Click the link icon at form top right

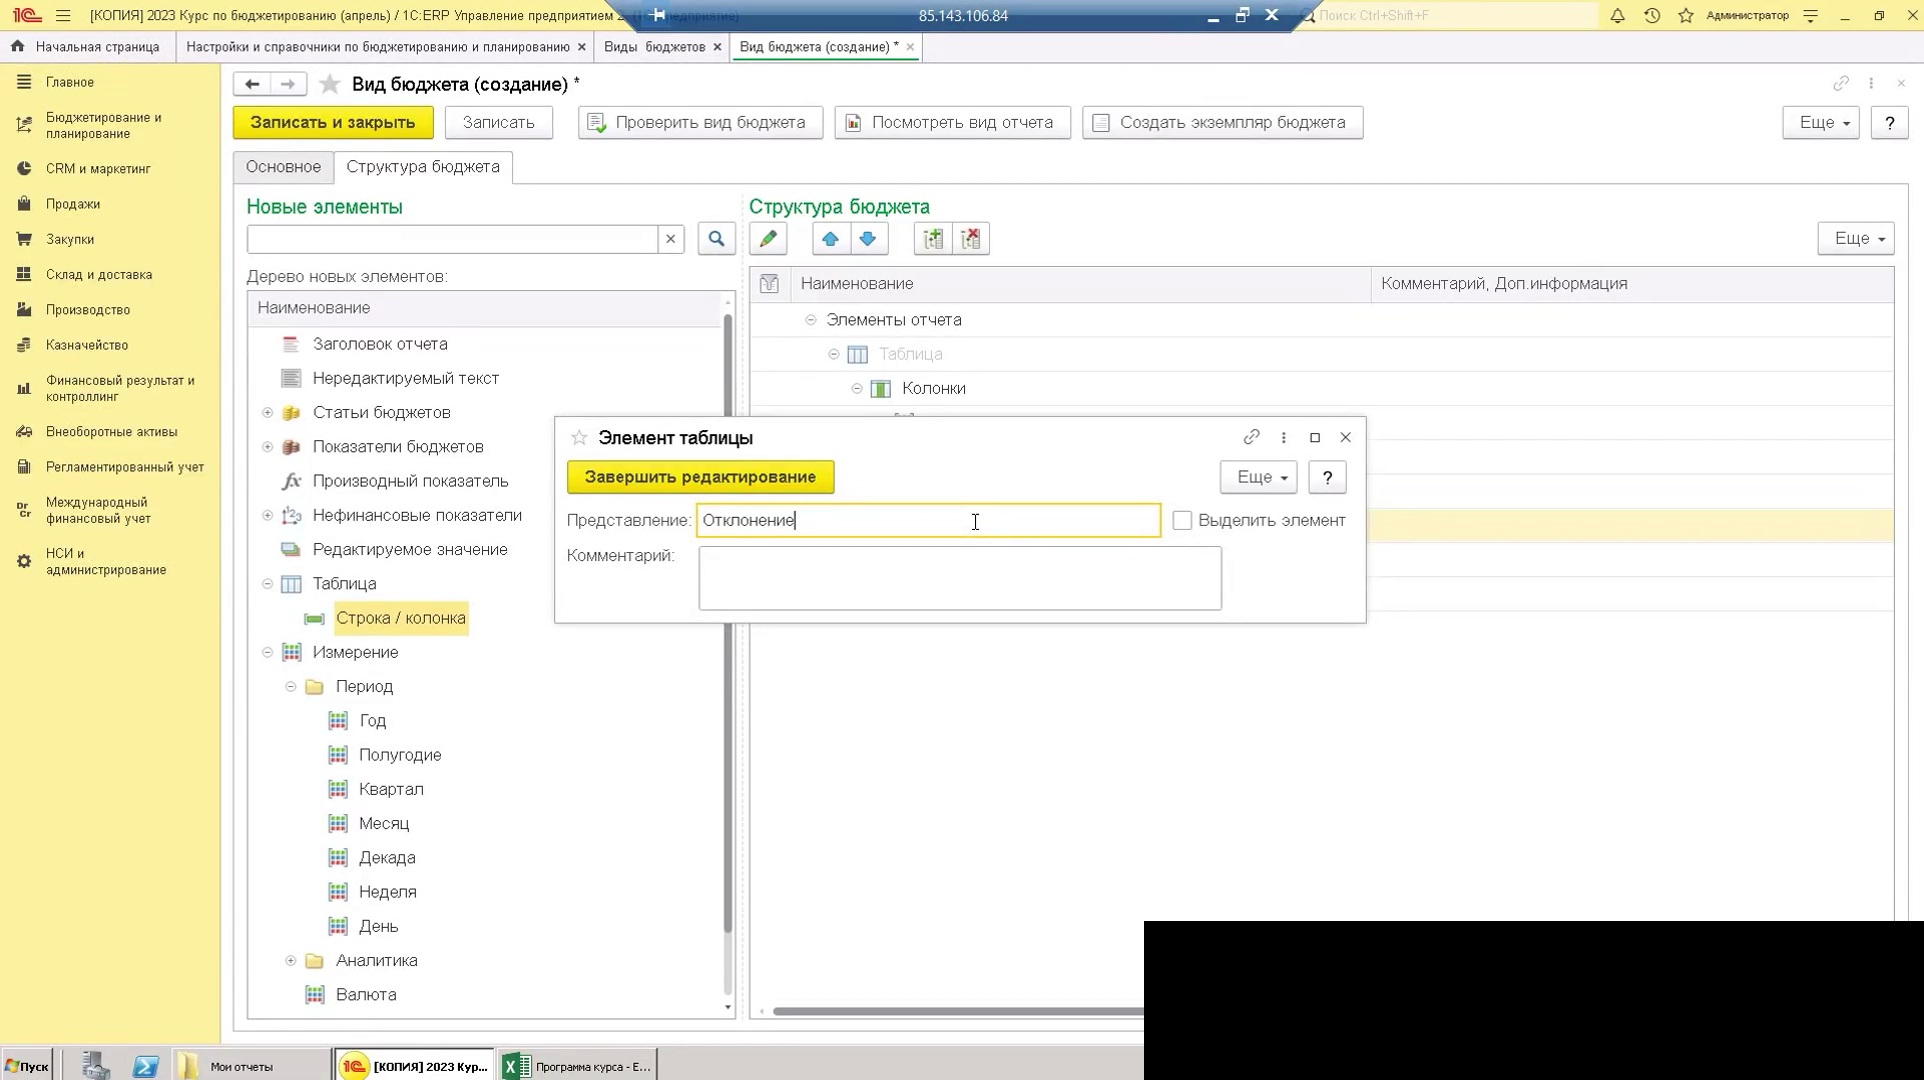click(1841, 84)
